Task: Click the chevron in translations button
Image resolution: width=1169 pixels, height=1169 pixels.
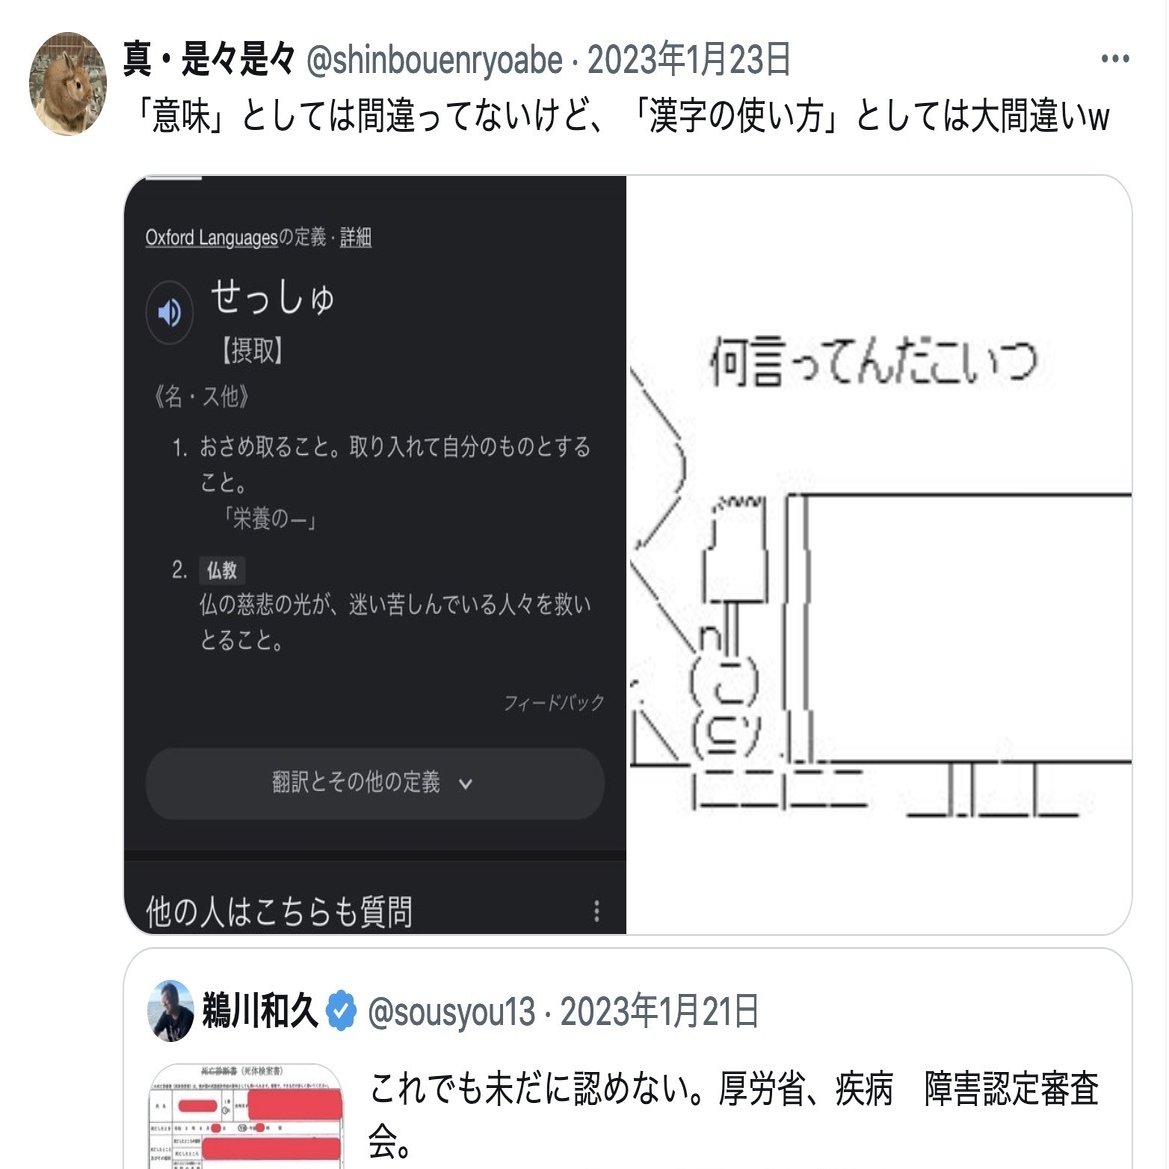Action: point(465,784)
